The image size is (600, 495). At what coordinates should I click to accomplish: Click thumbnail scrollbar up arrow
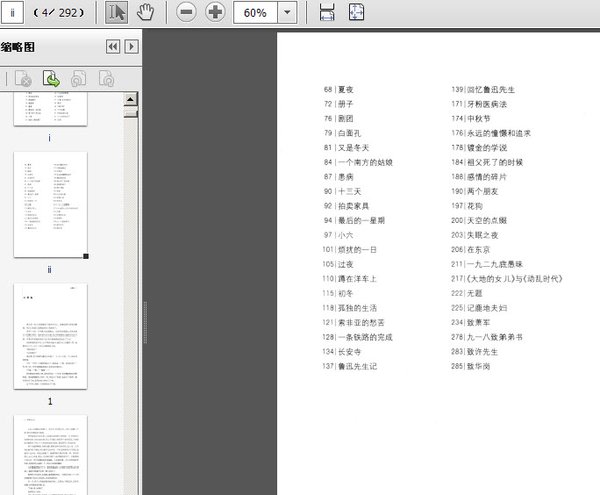coord(129,98)
